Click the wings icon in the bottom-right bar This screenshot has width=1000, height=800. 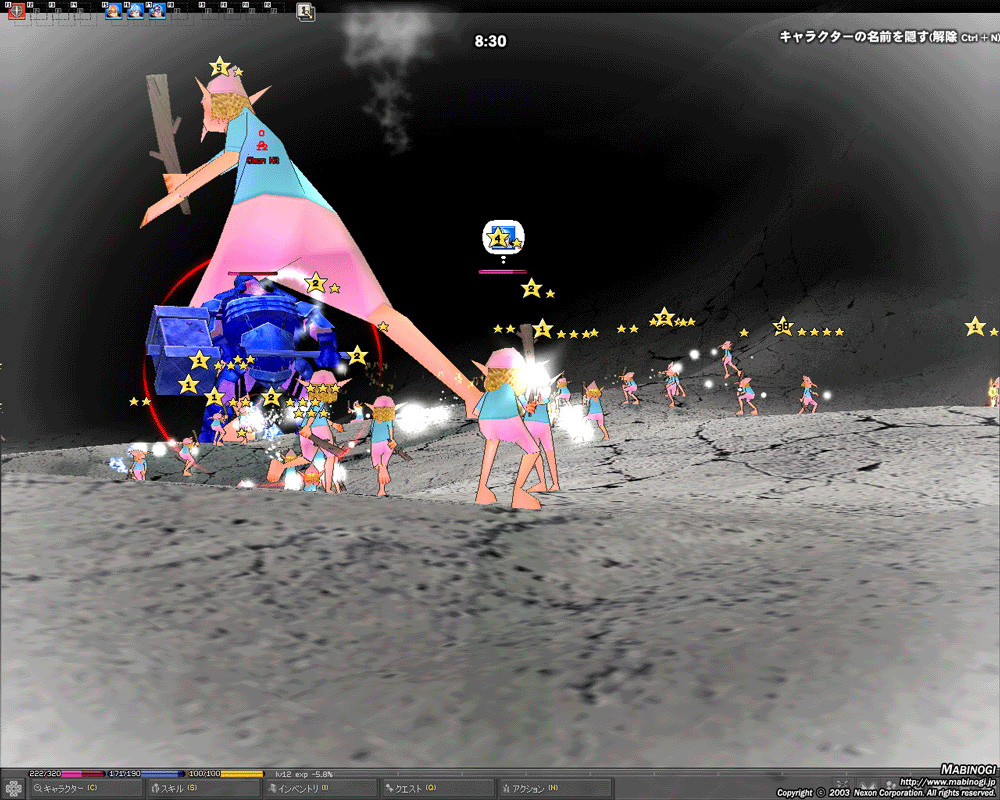867,784
